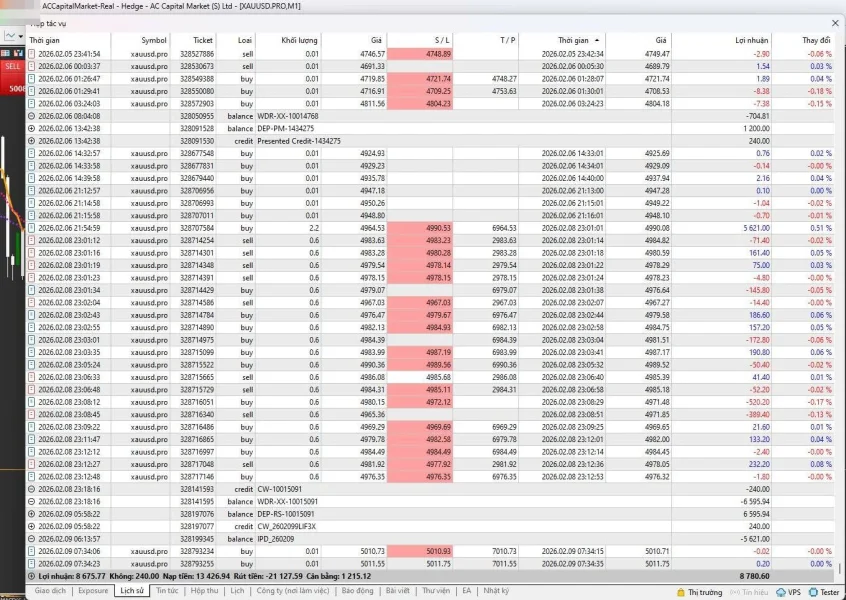Select the ticket number 328717146
Viewport: 846px width, 600px height.
(x=197, y=477)
